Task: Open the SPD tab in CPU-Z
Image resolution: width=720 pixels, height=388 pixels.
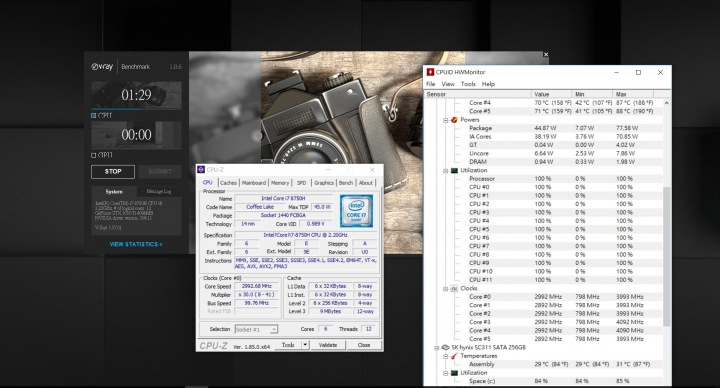Action: pos(302,183)
